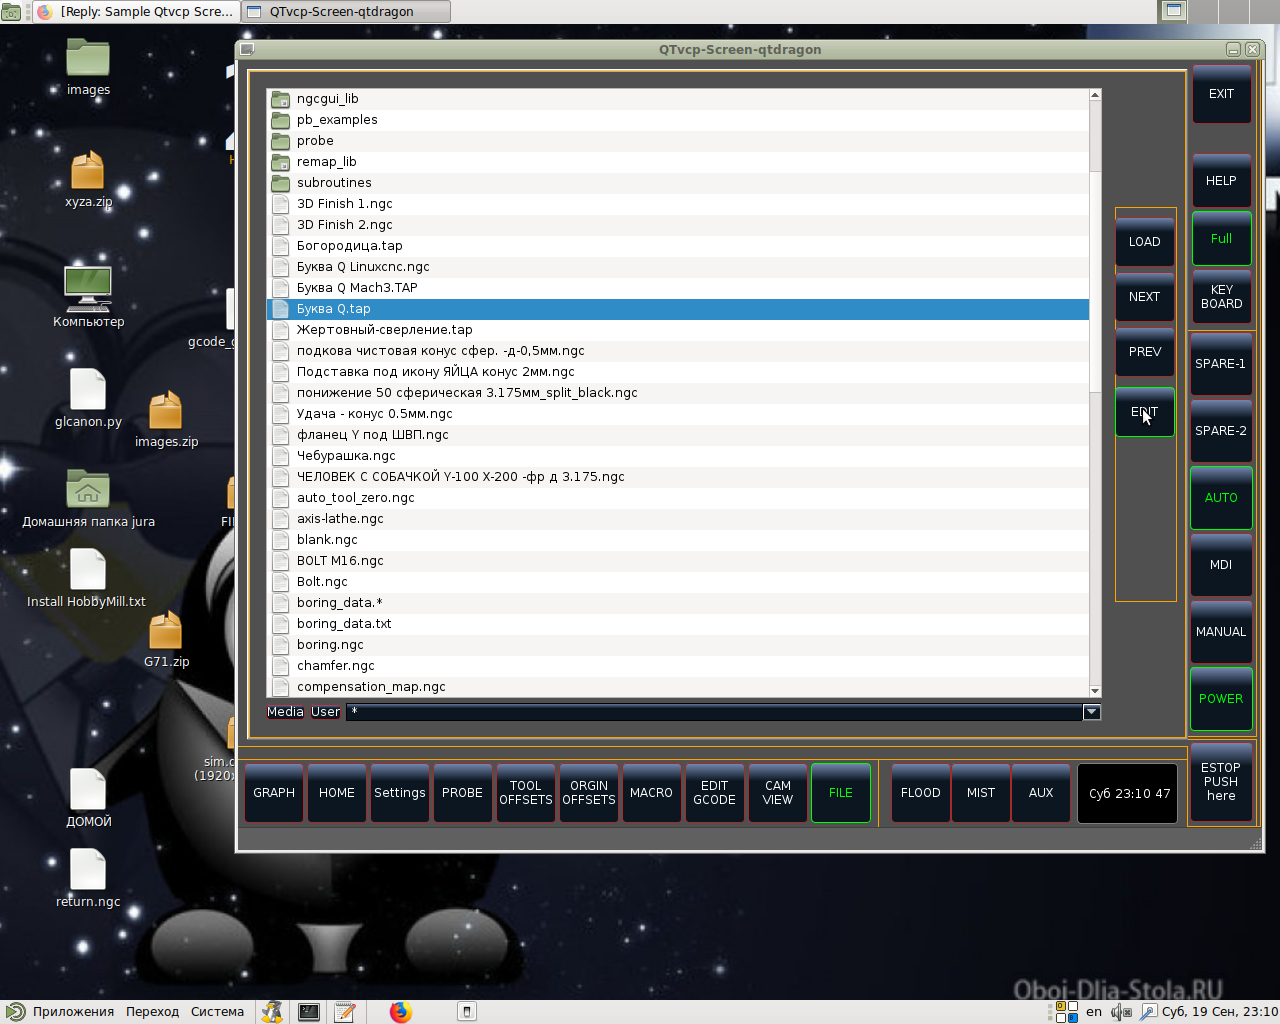The width and height of the screenshot is (1280, 1024).
Task: Toggle Full screen mode button
Action: click(1221, 239)
